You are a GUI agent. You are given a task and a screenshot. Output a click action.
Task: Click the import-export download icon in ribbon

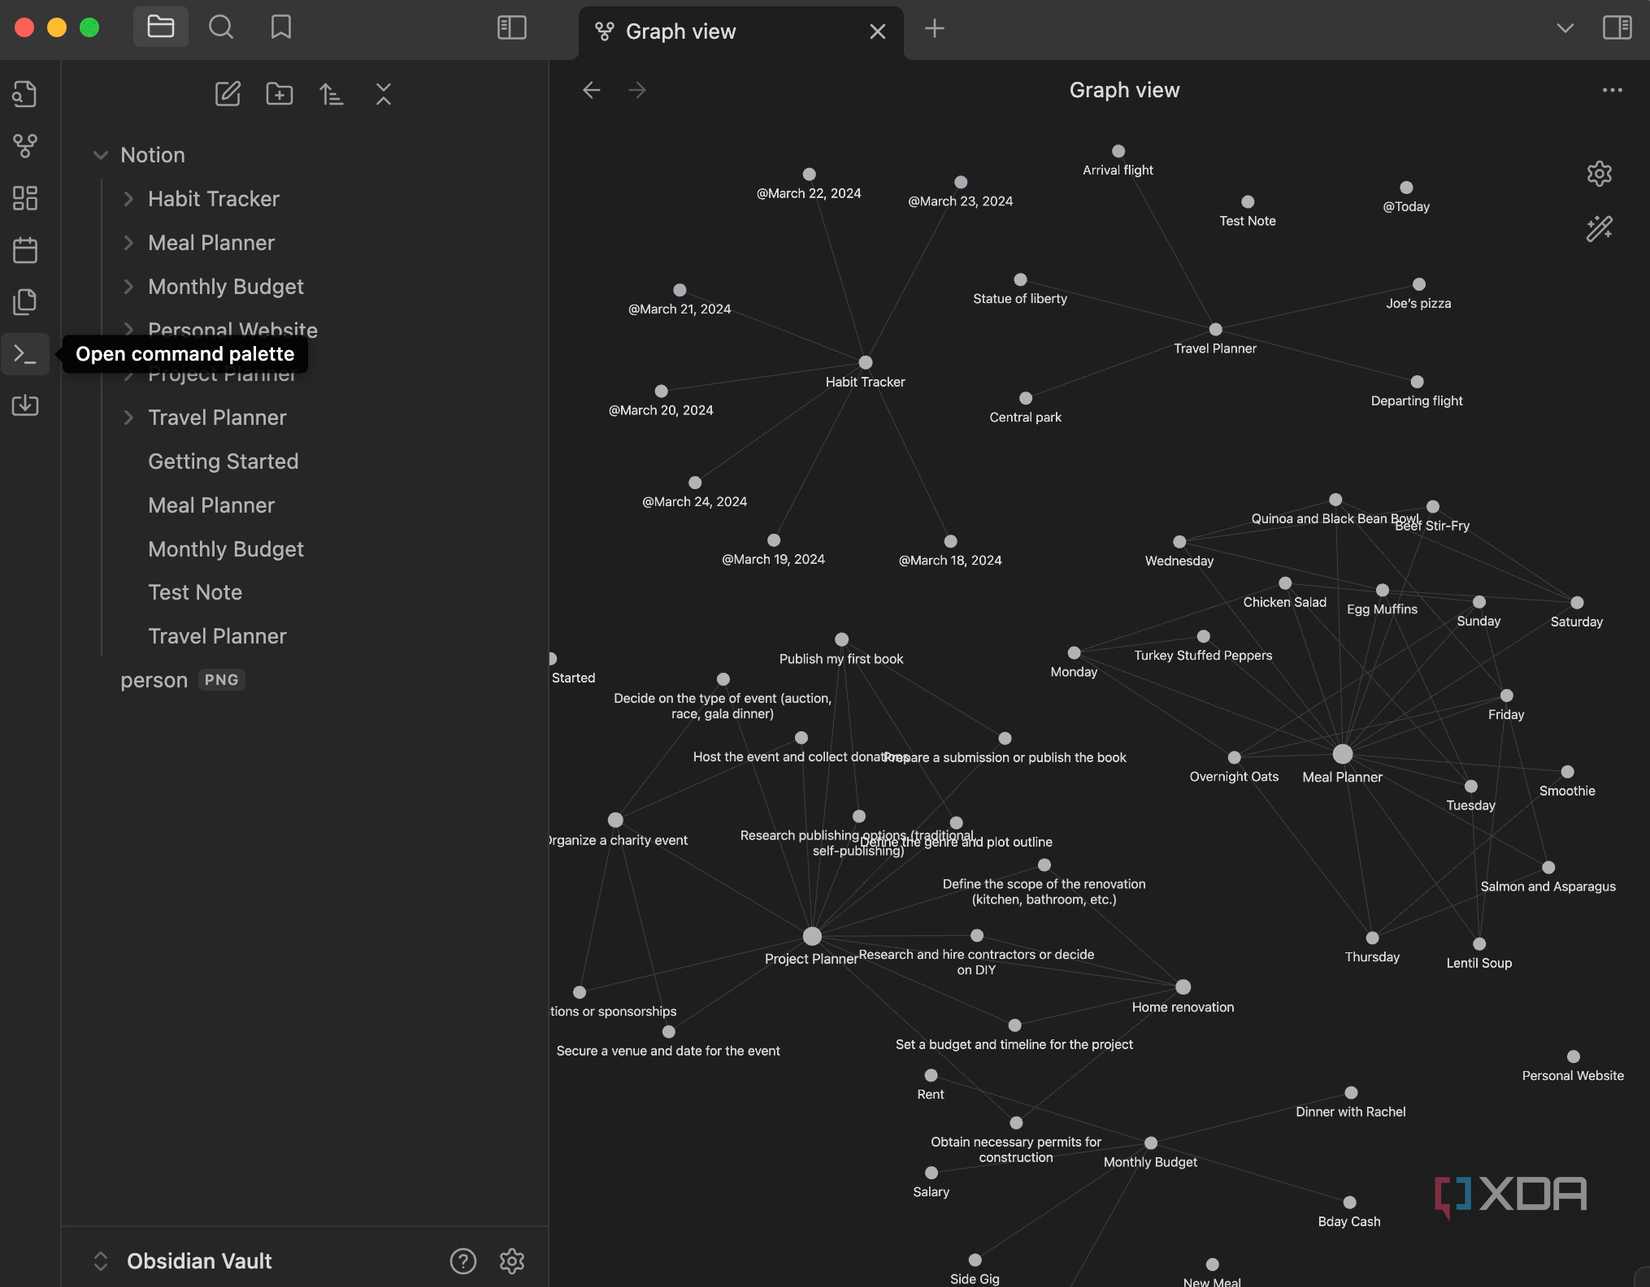click(25, 405)
